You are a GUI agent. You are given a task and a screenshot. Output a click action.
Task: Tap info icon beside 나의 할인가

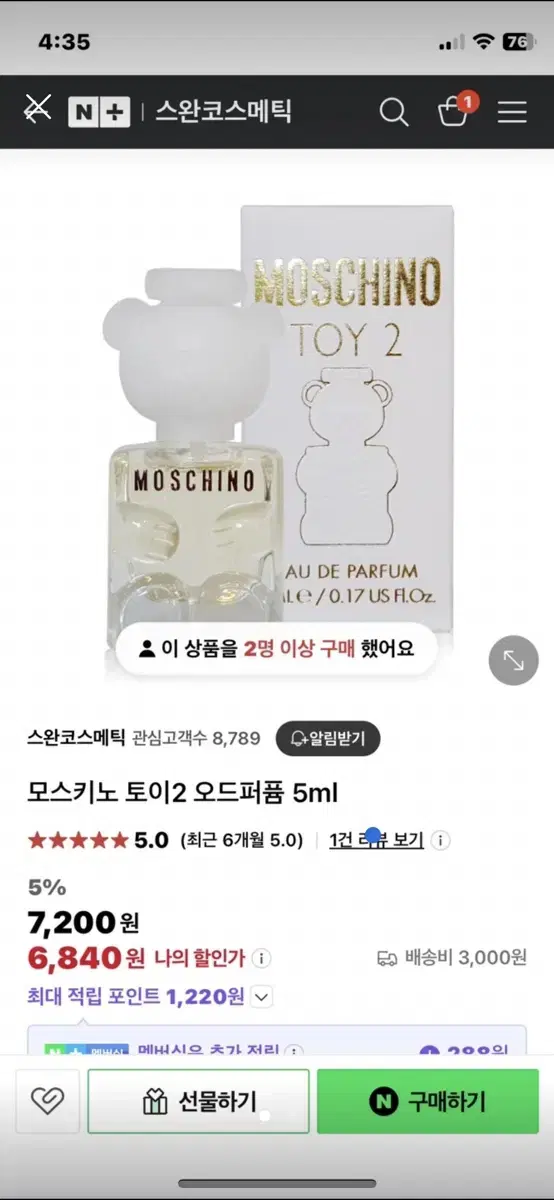[261, 958]
